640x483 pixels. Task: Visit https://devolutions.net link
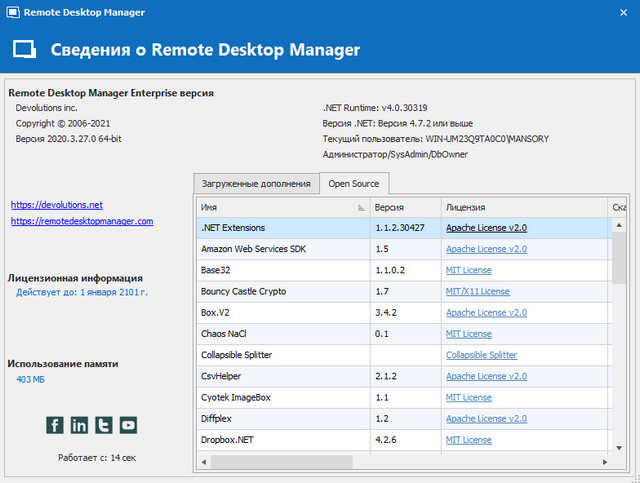(x=57, y=205)
